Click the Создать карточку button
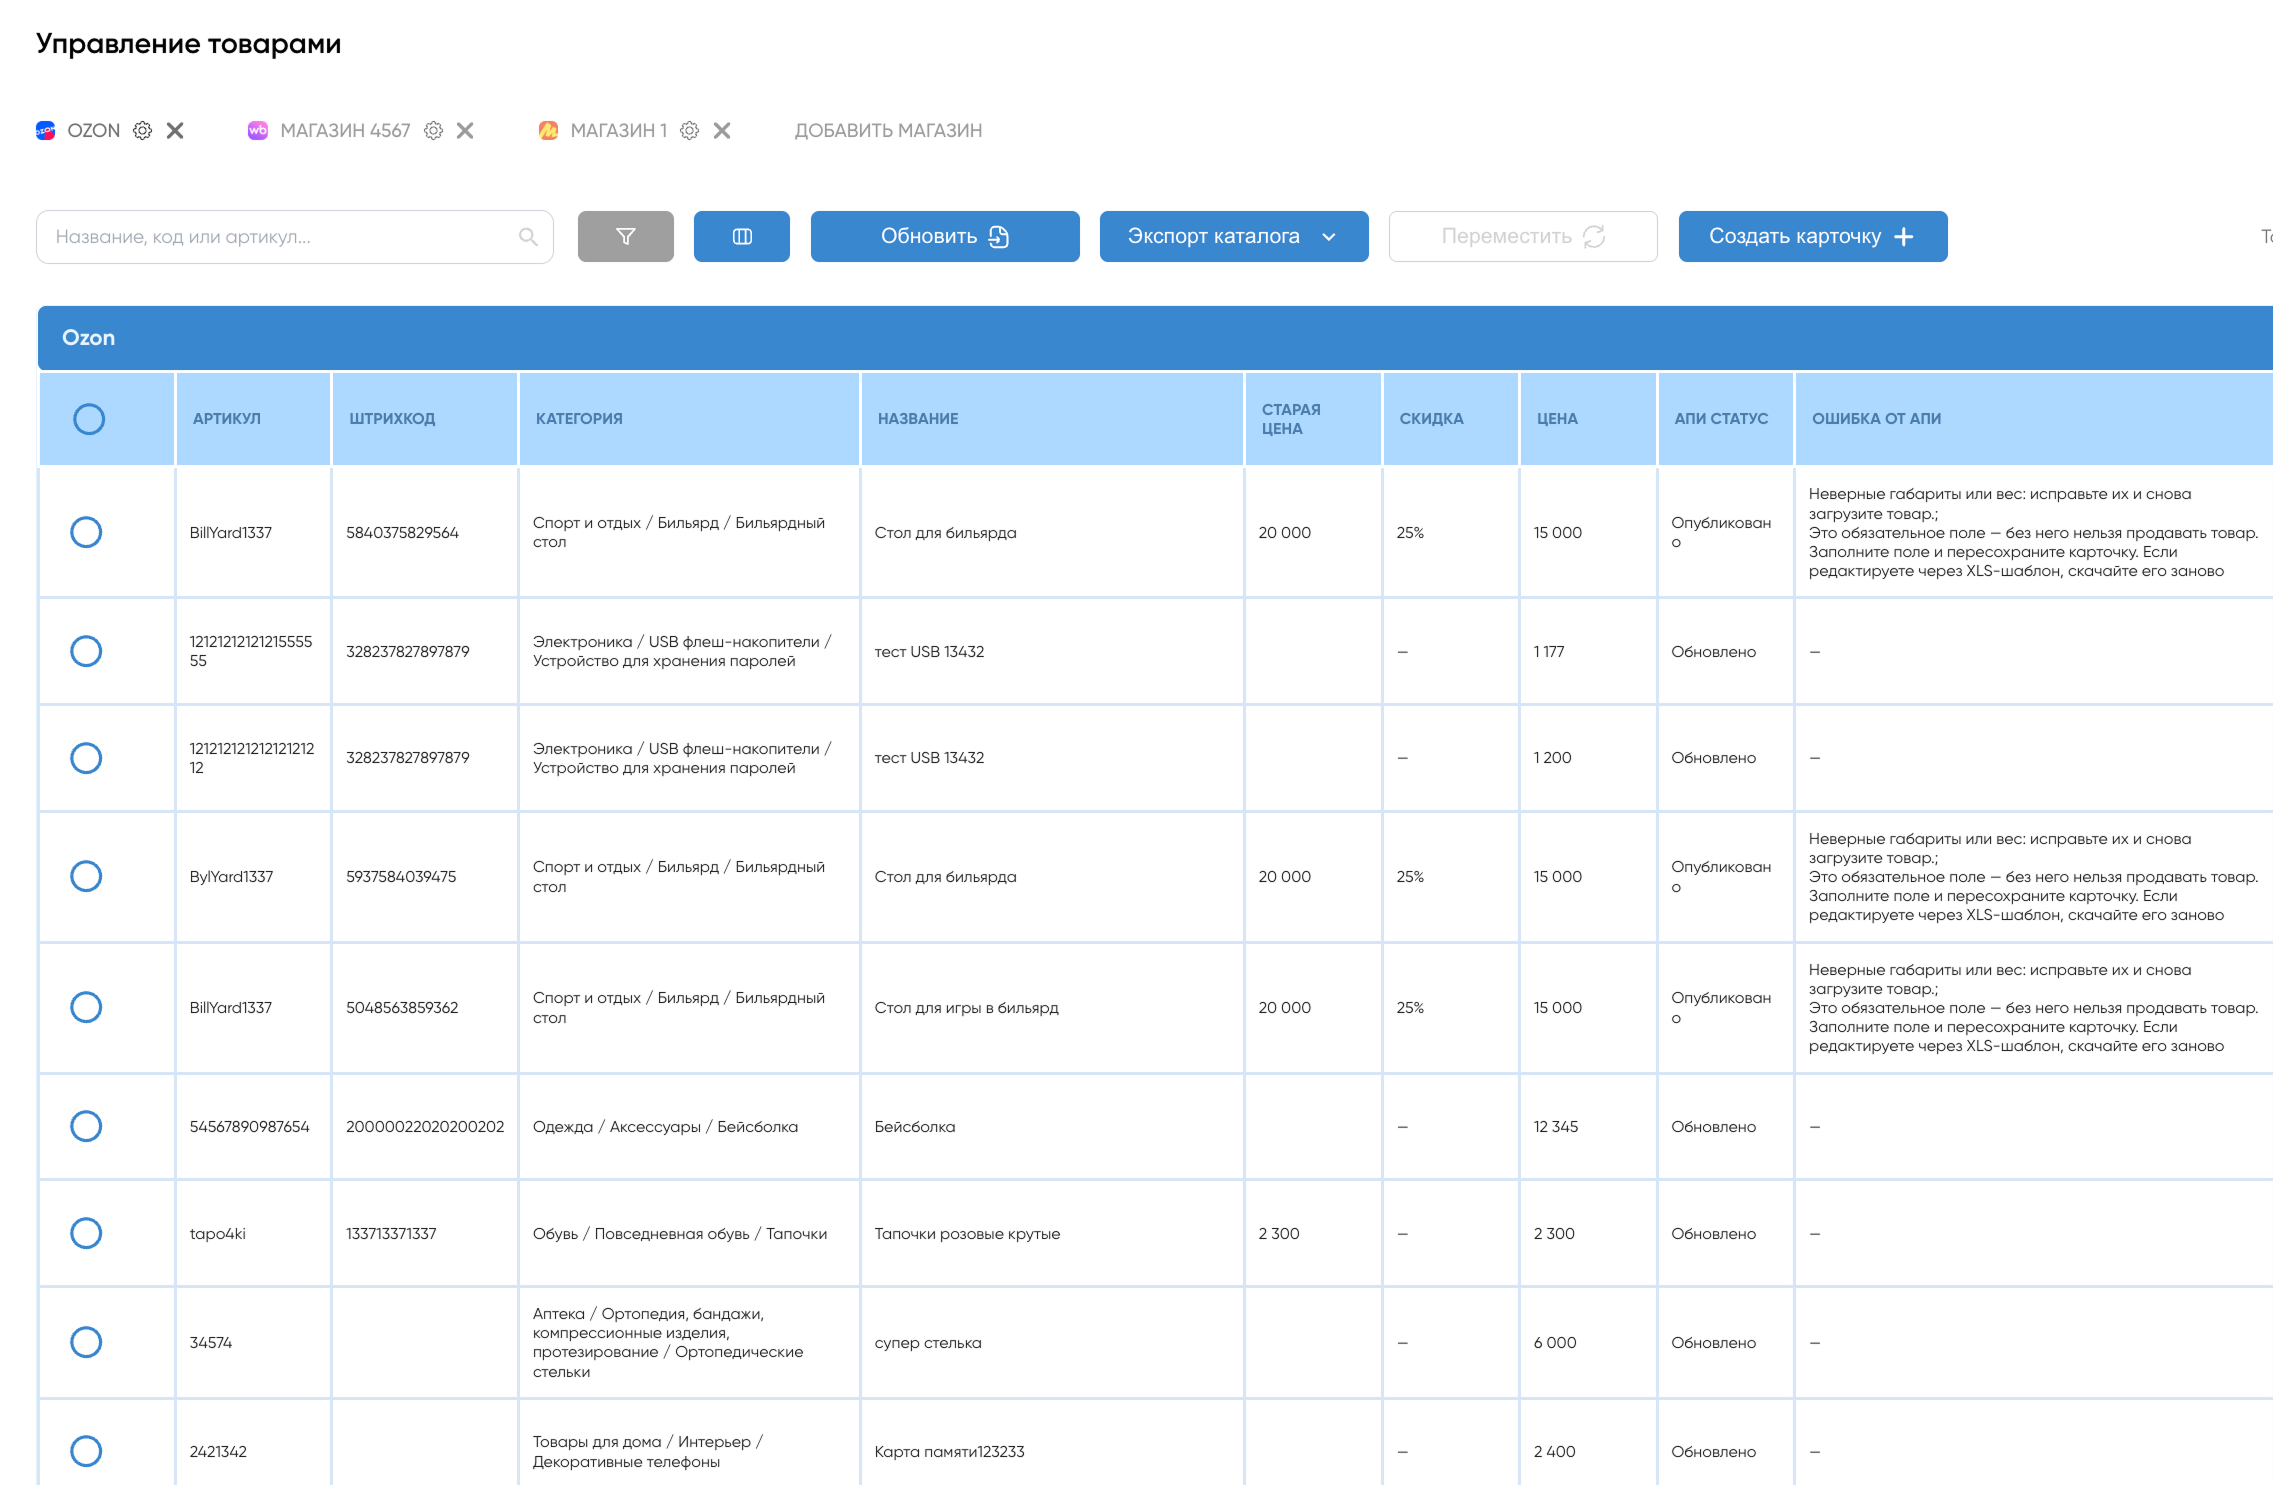The width and height of the screenshot is (2273, 1485). point(1813,237)
